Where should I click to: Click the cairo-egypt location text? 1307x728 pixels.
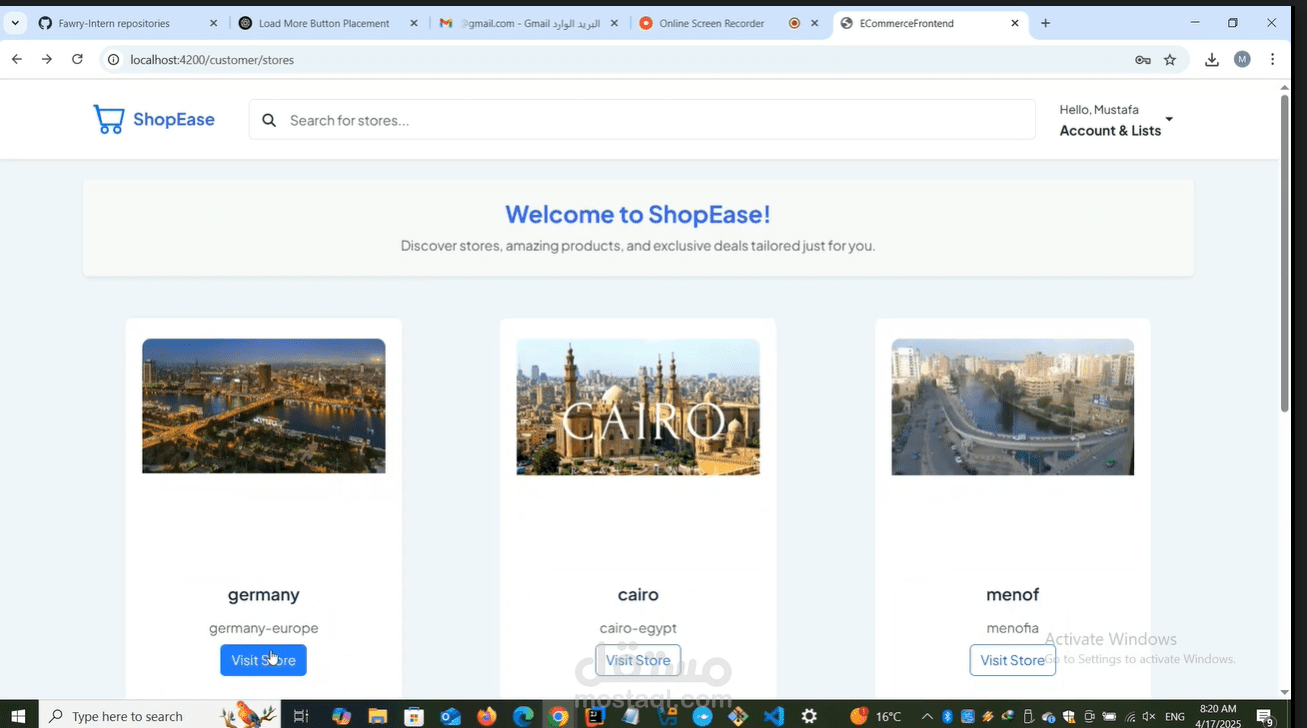click(638, 628)
